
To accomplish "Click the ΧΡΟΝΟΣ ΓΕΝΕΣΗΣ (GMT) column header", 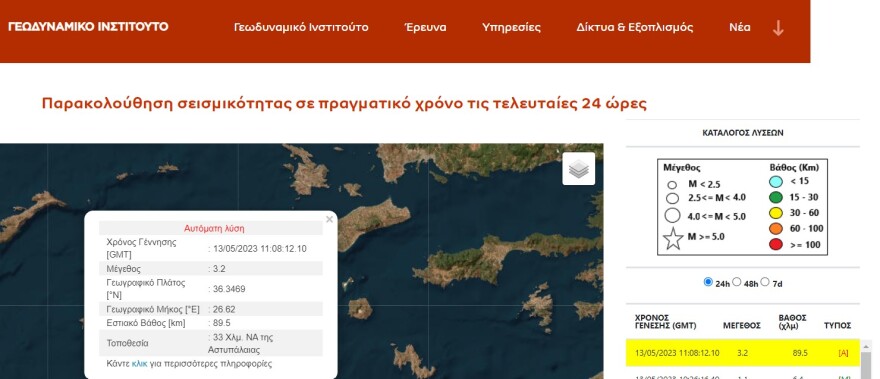I will 666,322.
